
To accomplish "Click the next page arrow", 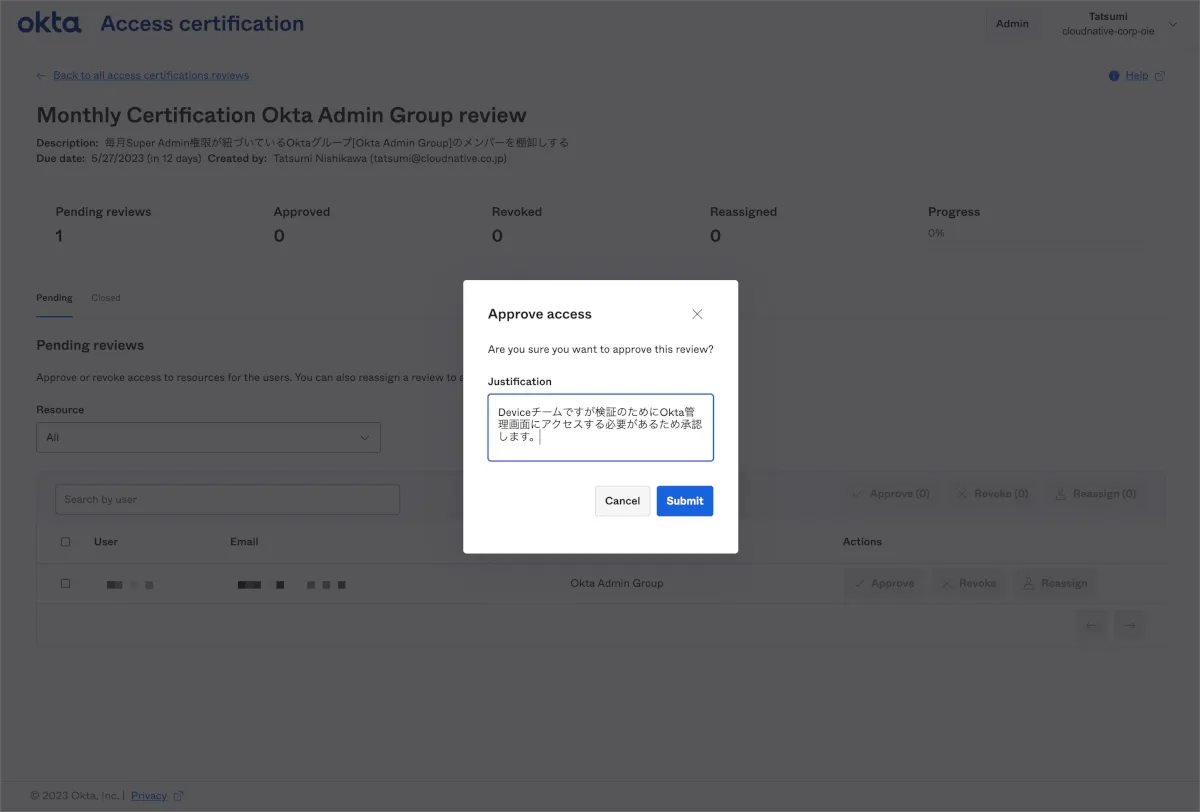I will (x=1130, y=626).
